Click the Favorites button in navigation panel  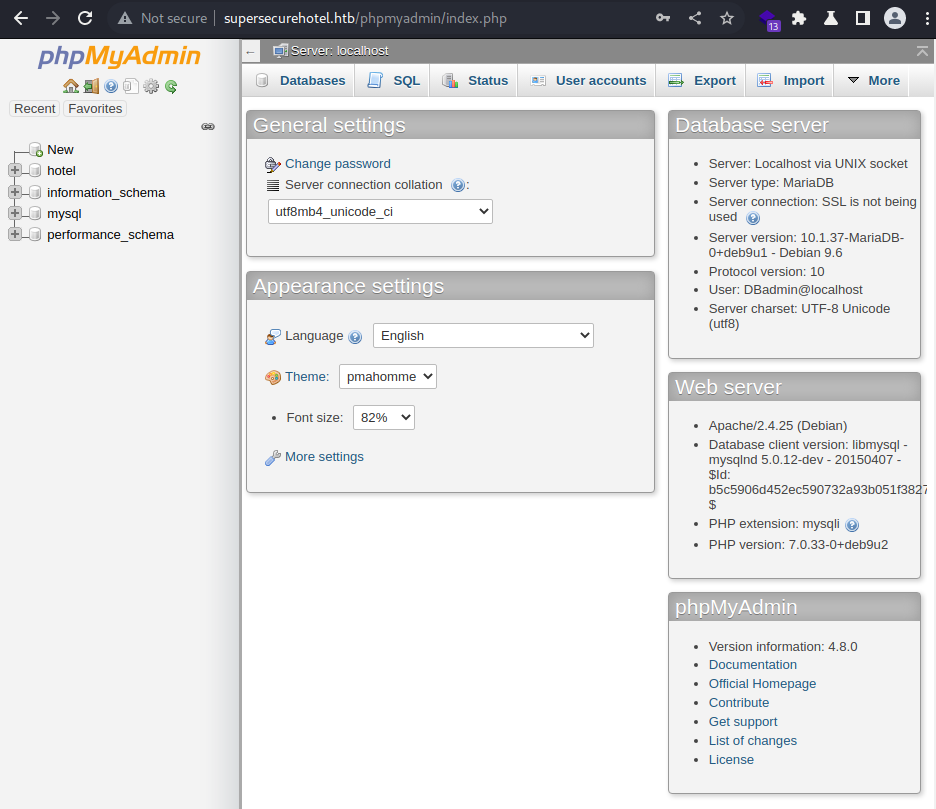point(95,109)
